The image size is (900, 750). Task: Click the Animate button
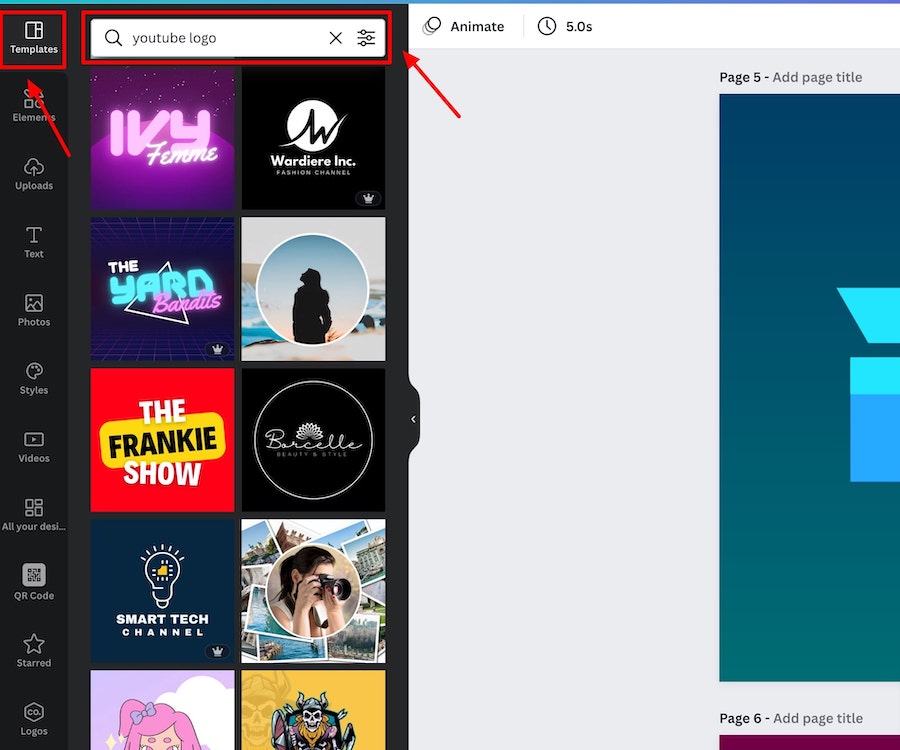[464, 26]
